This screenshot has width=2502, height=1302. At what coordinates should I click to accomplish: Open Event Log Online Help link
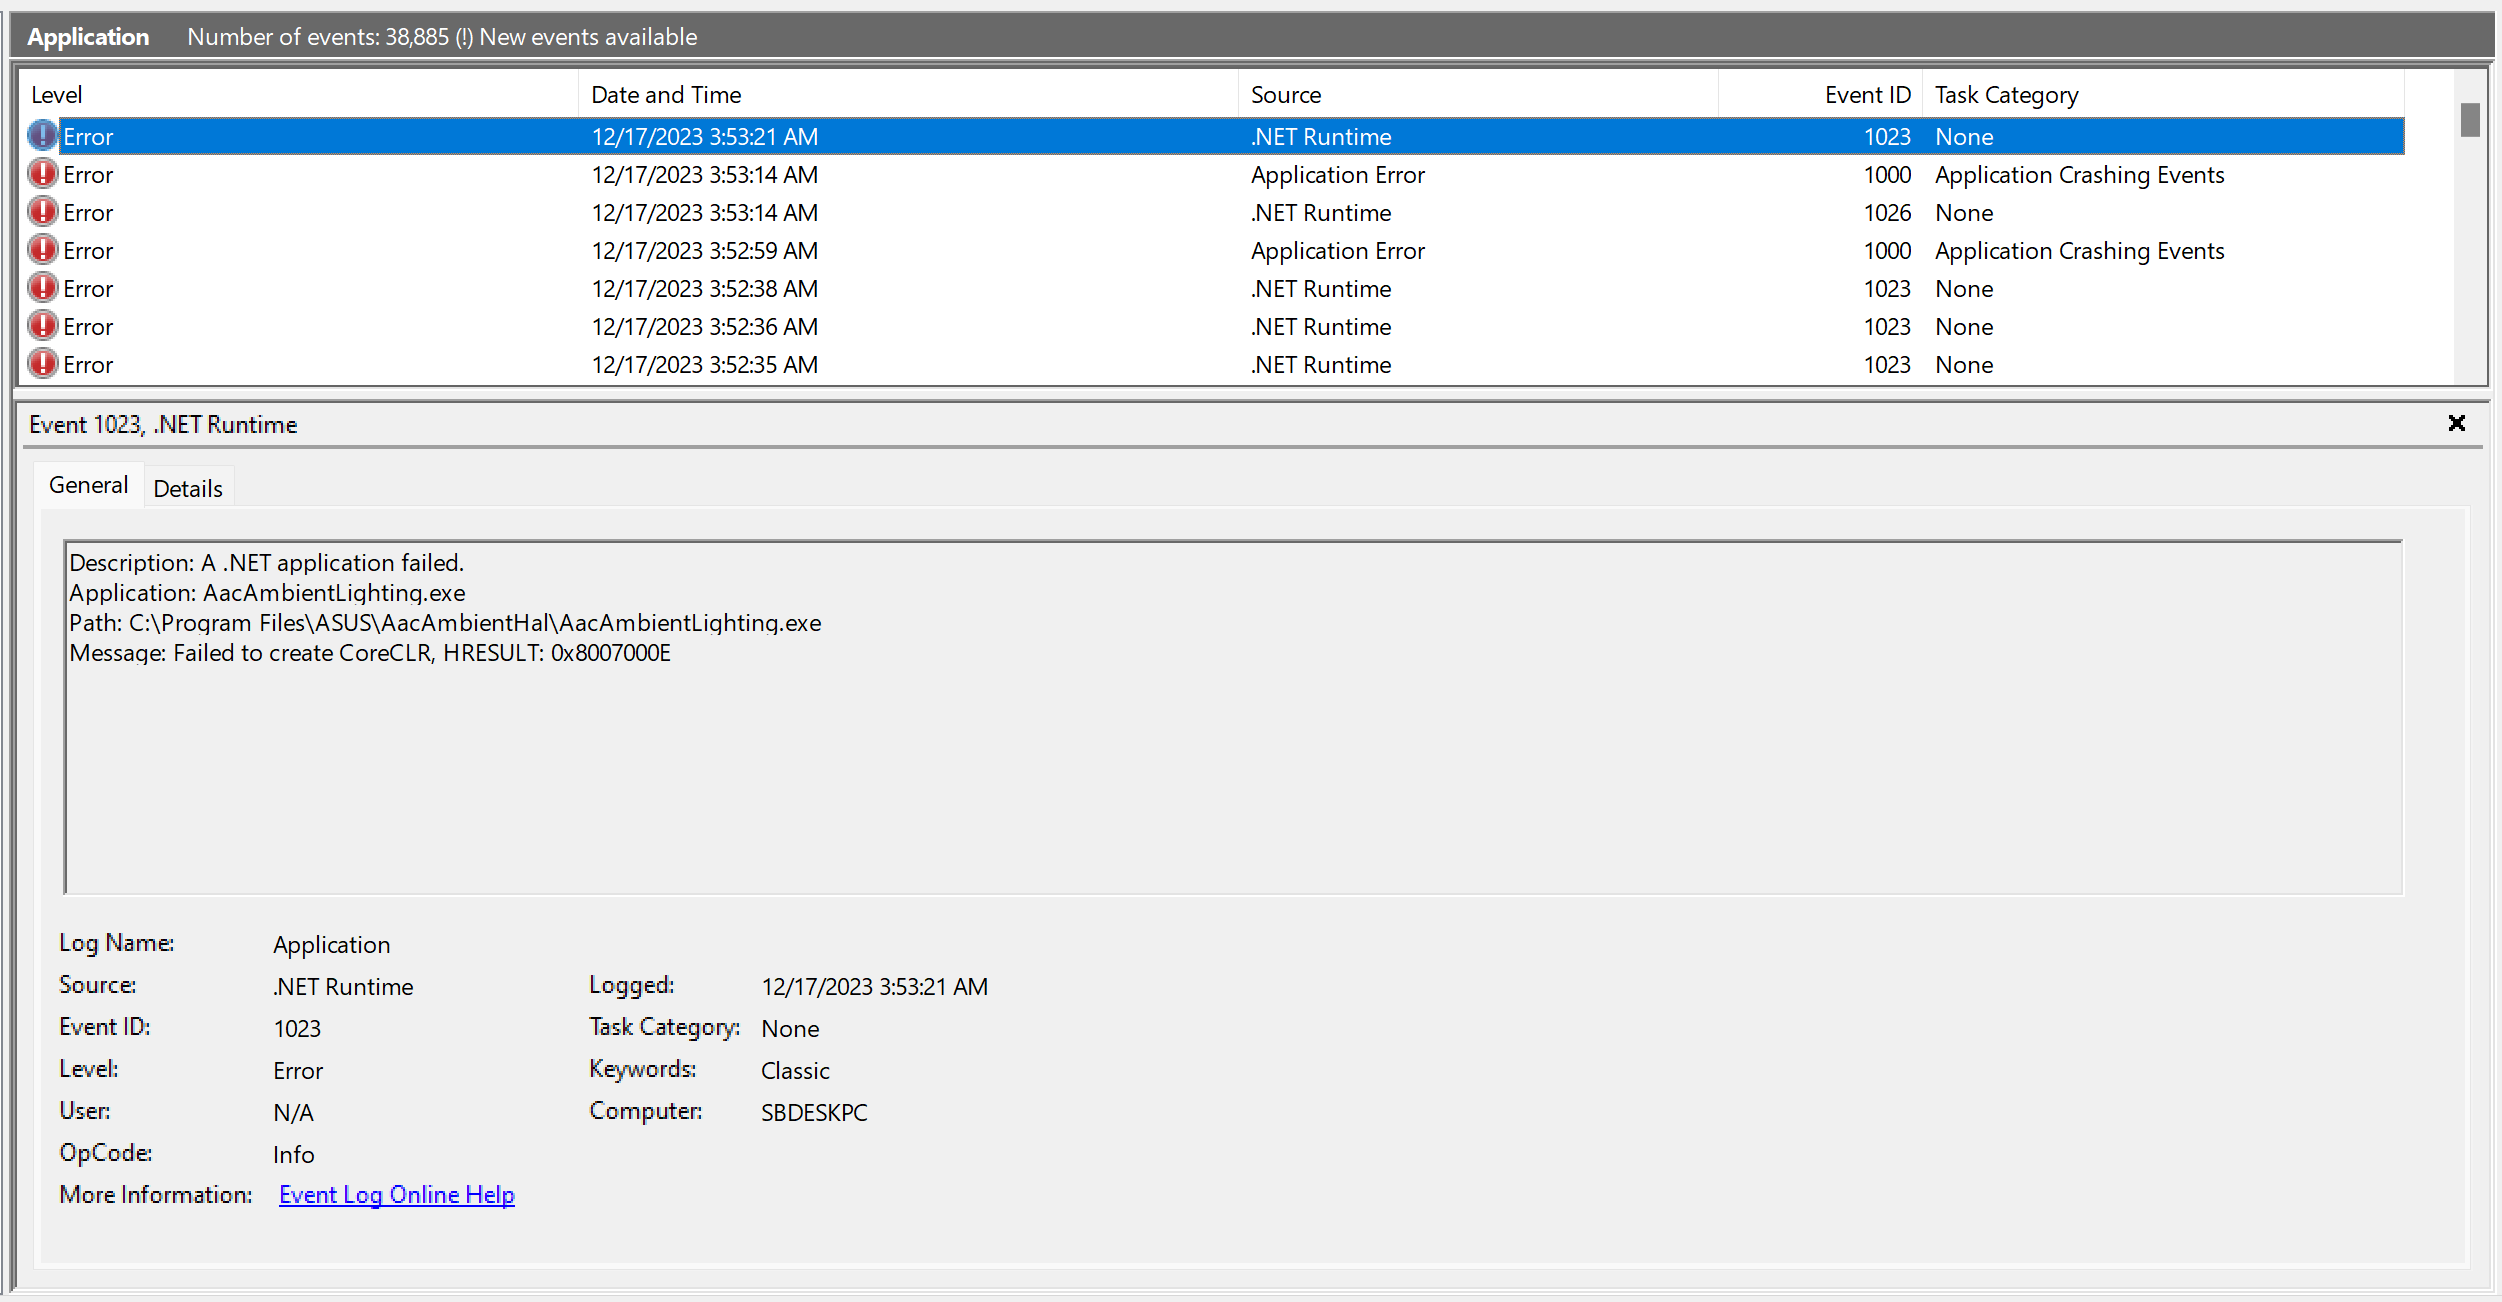click(396, 1195)
